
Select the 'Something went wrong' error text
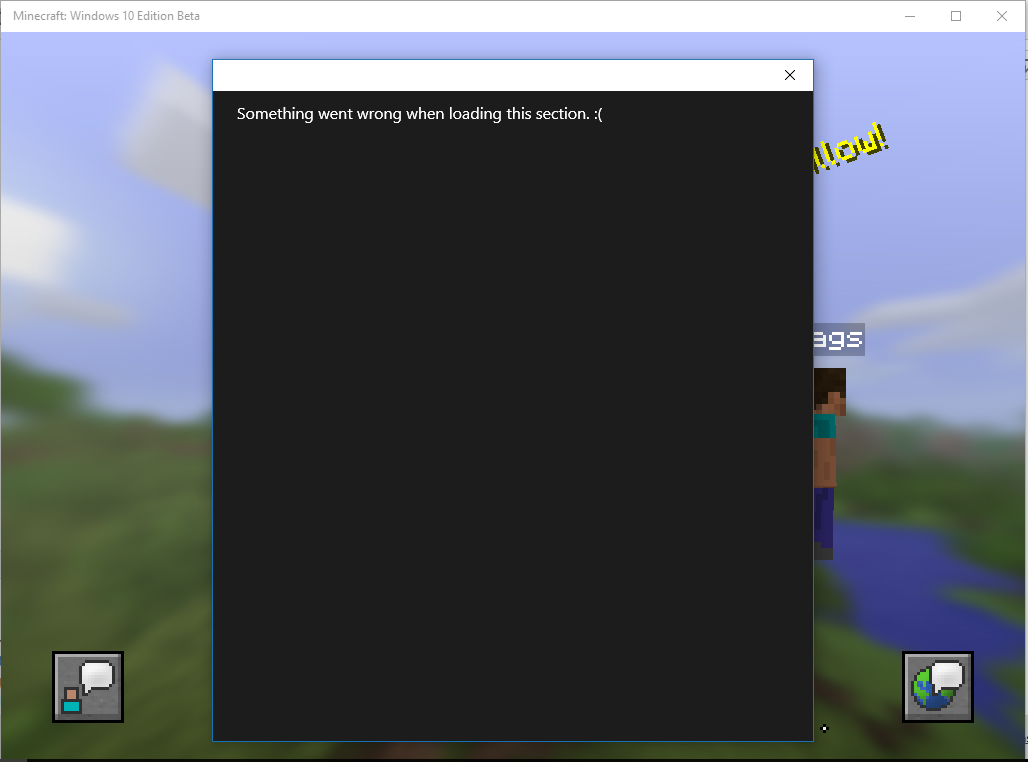[420, 114]
